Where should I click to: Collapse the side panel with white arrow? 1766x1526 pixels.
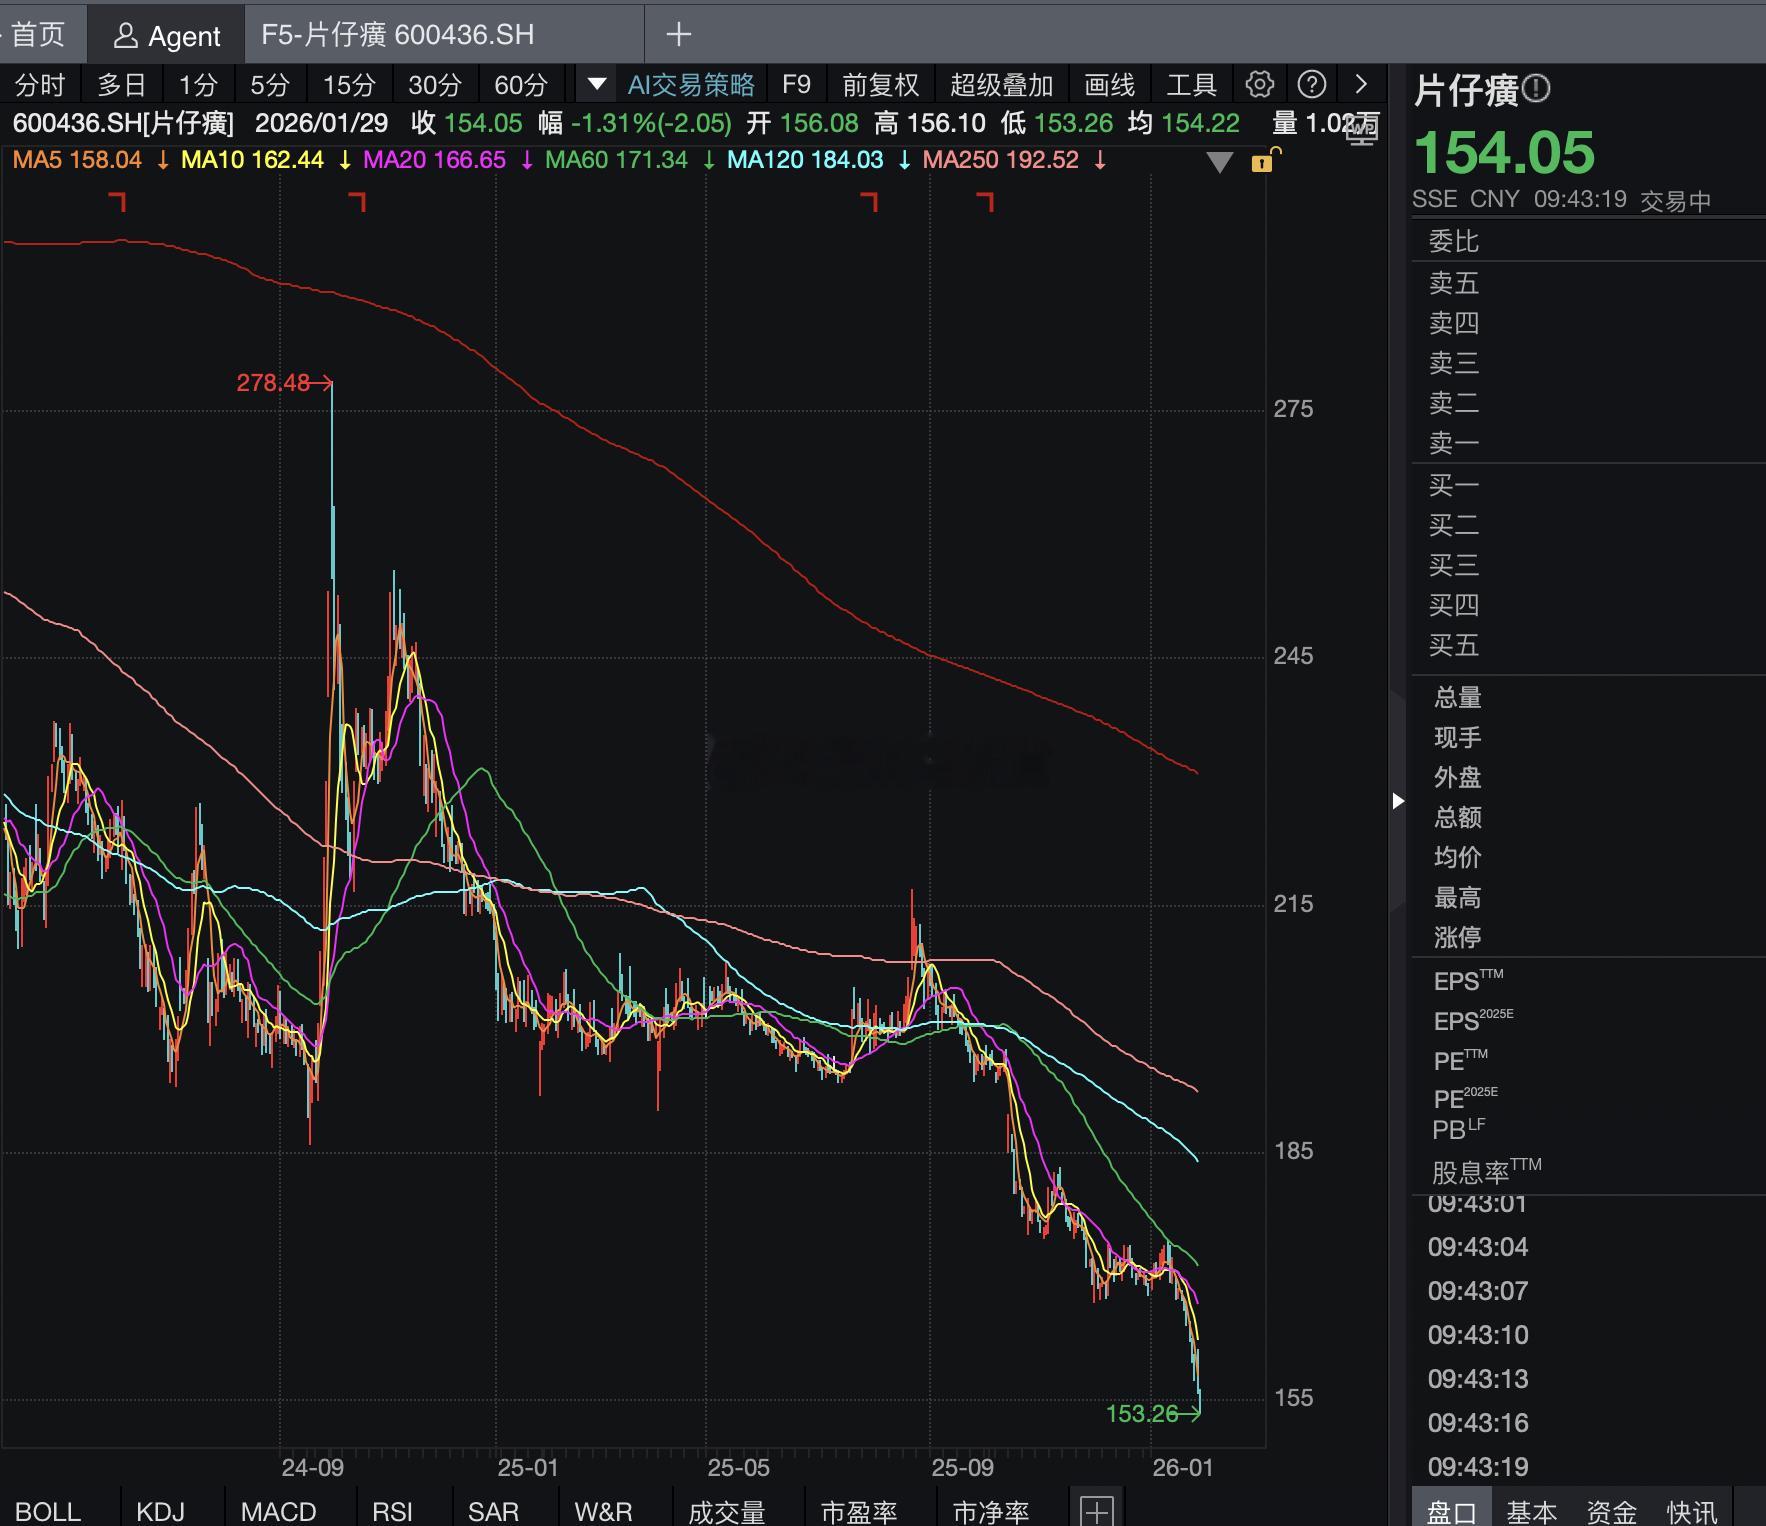(x=1398, y=800)
